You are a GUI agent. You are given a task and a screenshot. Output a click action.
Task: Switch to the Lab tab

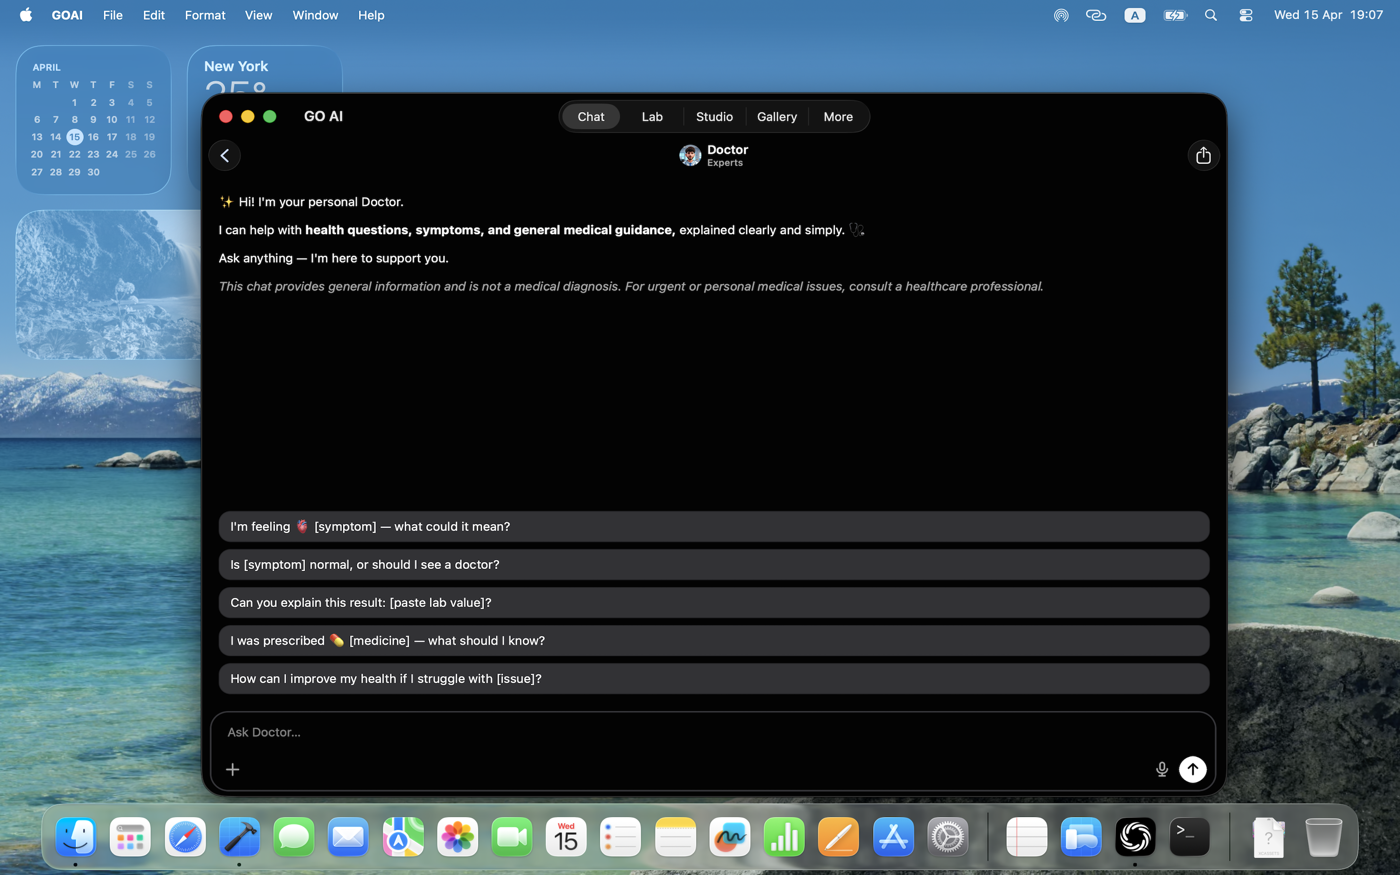point(652,116)
